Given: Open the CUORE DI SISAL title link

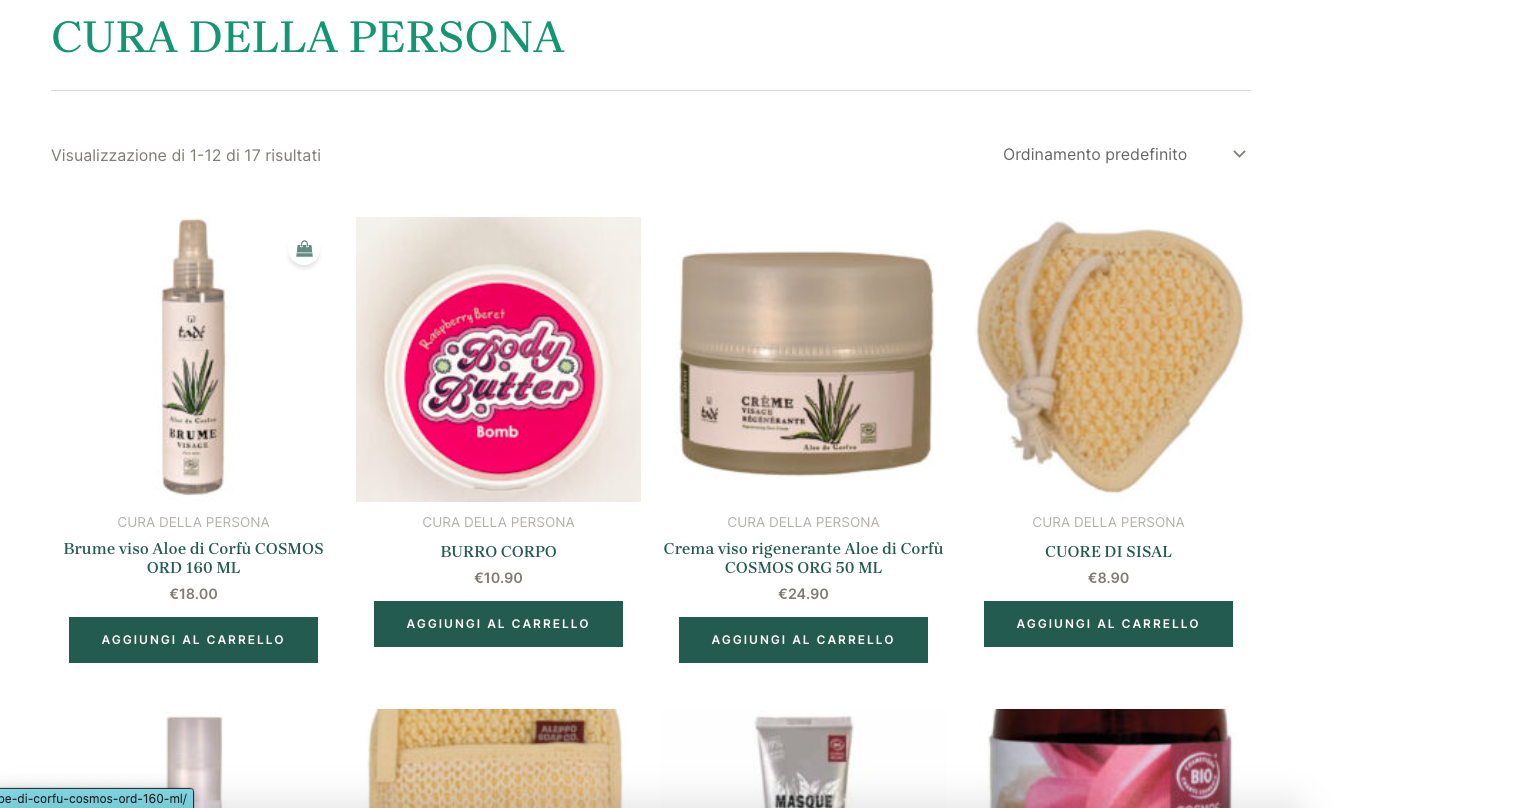Looking at the screenshot, I should pos(1108,552).
